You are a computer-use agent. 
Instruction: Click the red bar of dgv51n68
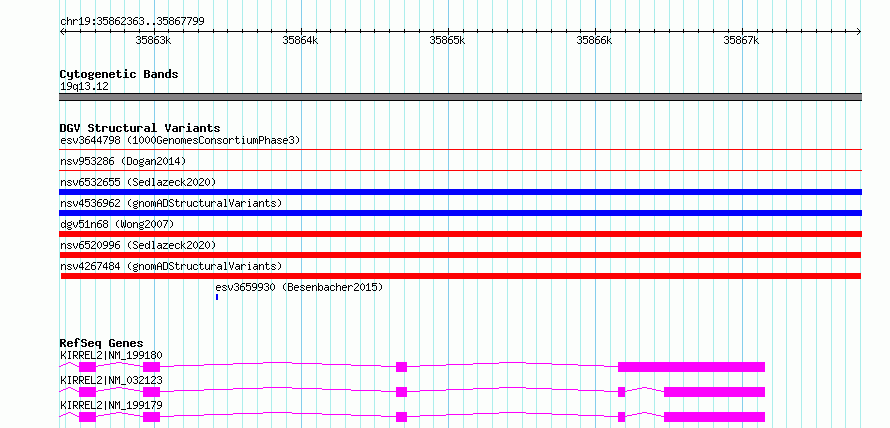[460, 234]
